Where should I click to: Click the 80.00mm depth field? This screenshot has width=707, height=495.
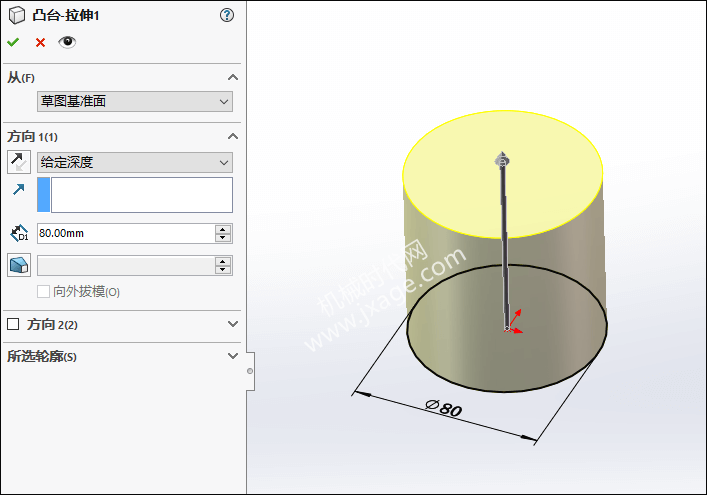point(126,234)
